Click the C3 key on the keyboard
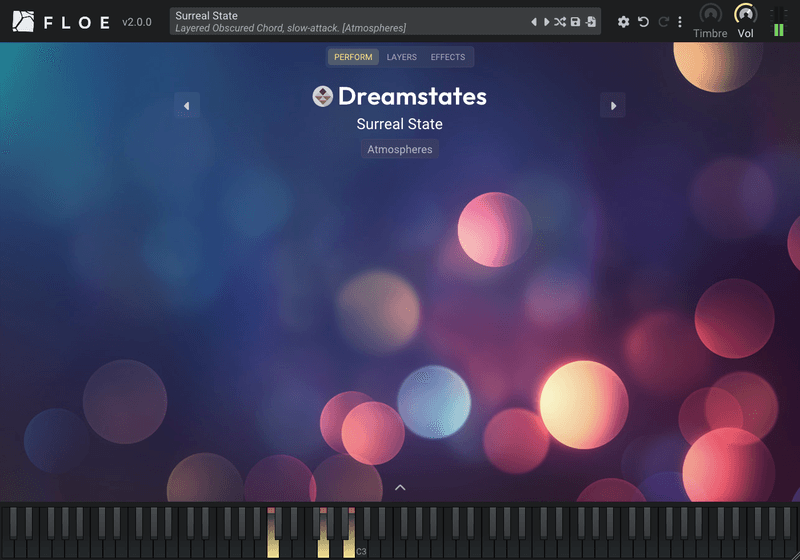This screenshot has height=560, width=800. pyautogui.click(x=362, y=546)
